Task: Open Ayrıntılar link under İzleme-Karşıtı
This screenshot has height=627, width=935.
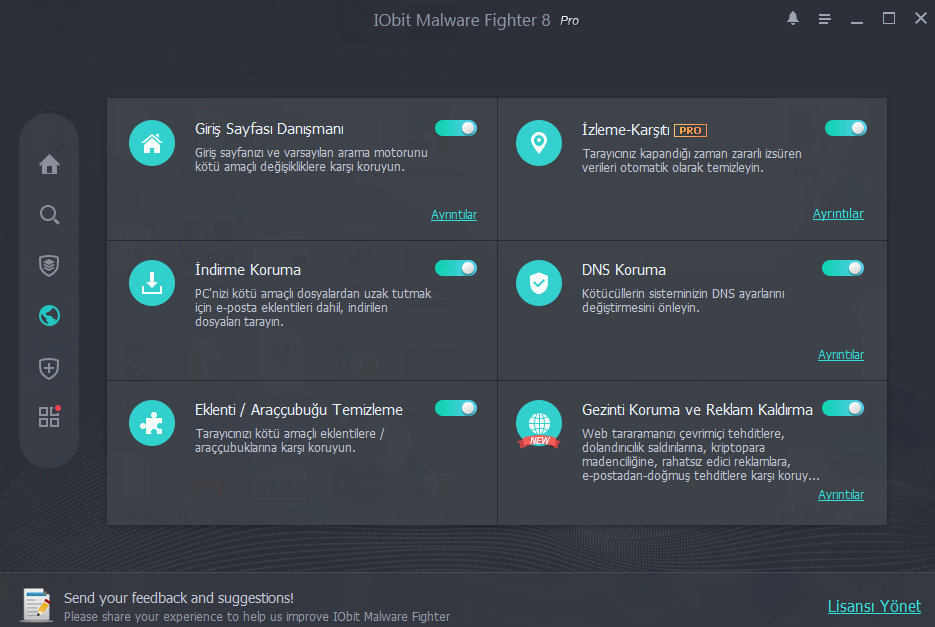Action: click(x=838, y=214)
